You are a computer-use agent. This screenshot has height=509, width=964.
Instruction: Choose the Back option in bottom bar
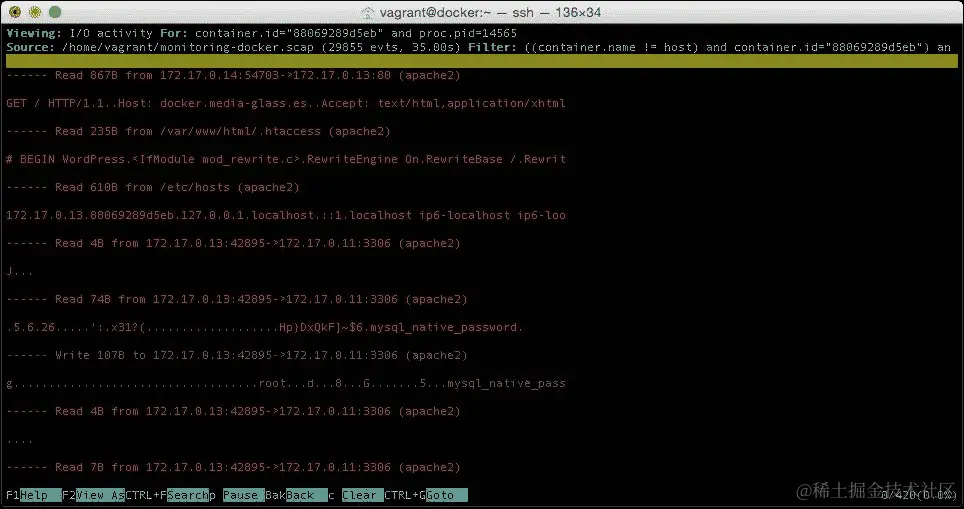(x=296, y=495)
